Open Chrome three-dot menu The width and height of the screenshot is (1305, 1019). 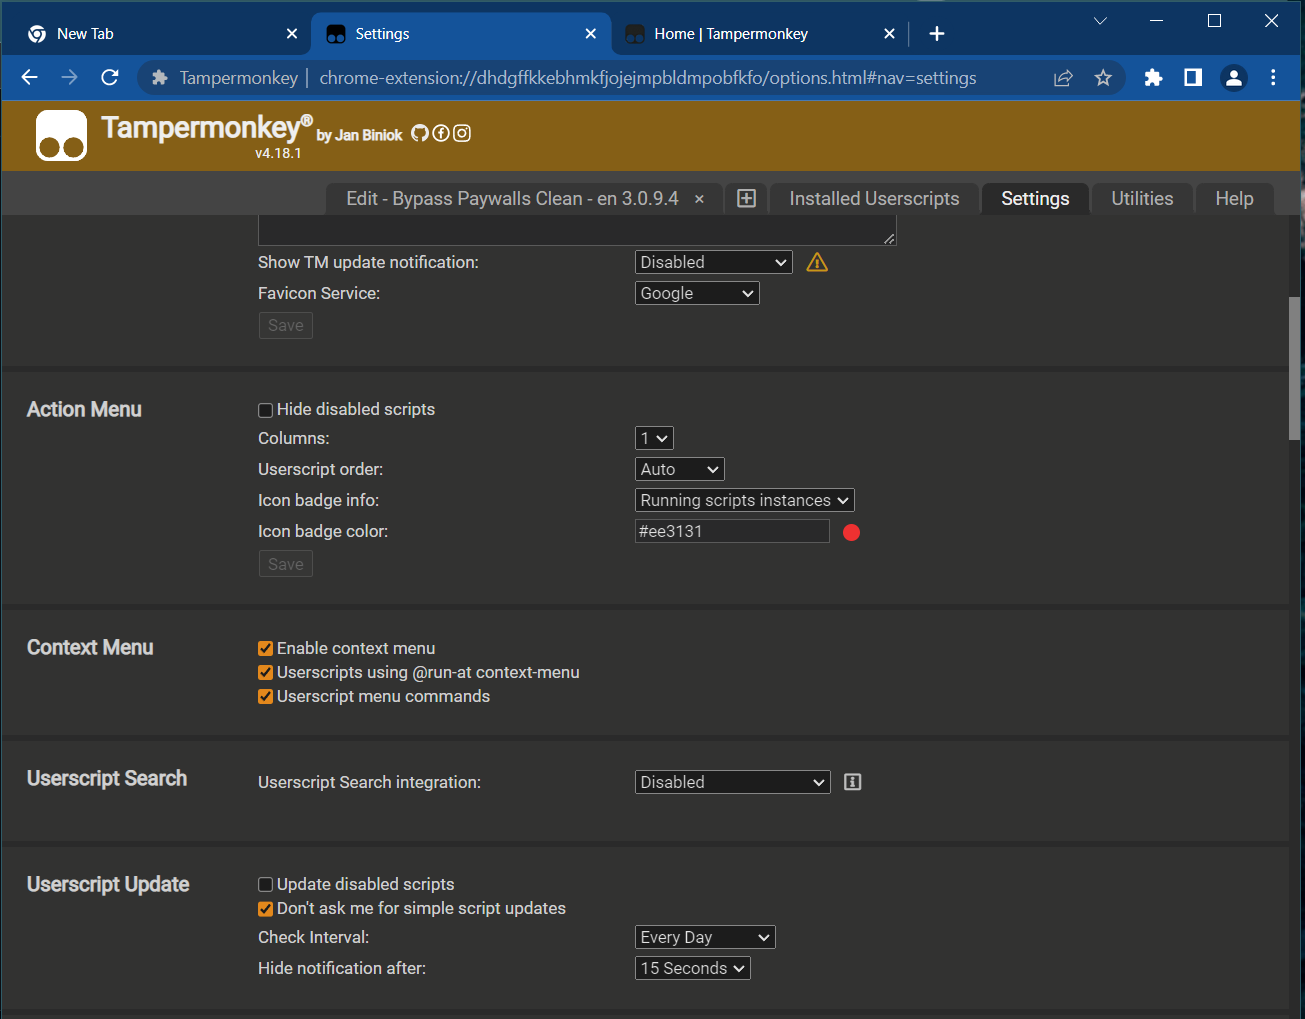1273,77
